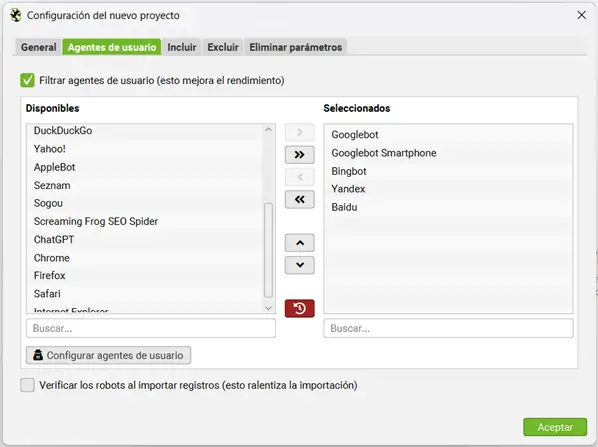Click the green Aceptar button
This screenshot has width=598, height=447.
(x=555, y=427)
